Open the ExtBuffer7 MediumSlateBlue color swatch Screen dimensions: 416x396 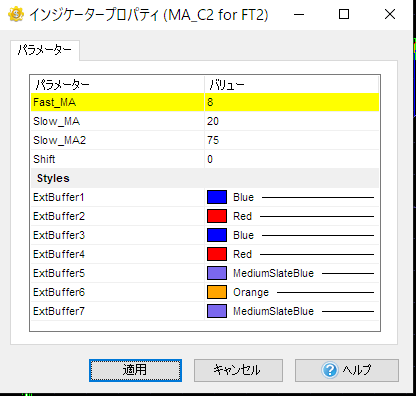217,311
